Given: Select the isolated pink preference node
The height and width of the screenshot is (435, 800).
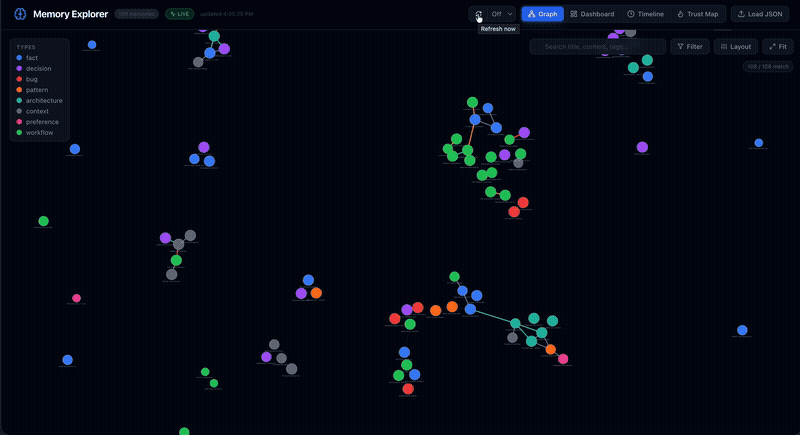Looking at the screenshot, I should [x=76, y=298].
